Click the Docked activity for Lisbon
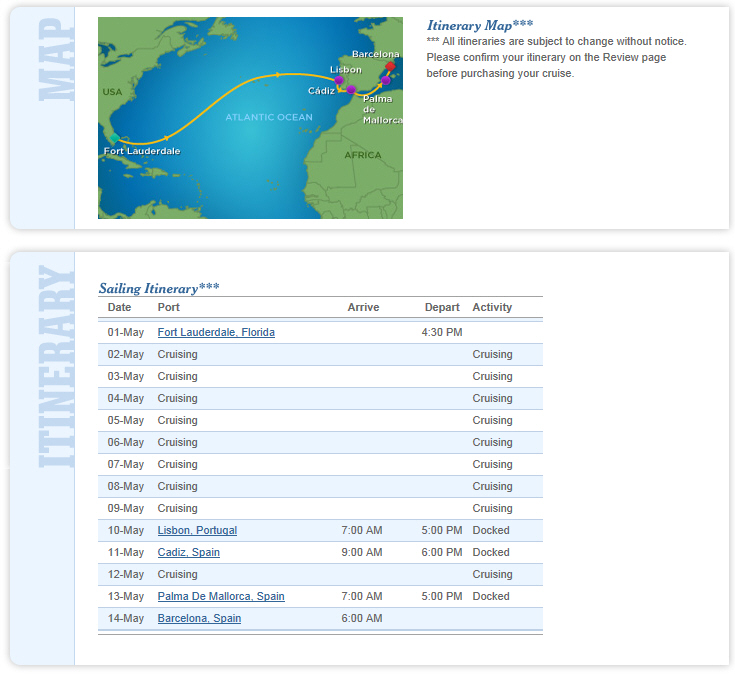 [x=491, y=530]
